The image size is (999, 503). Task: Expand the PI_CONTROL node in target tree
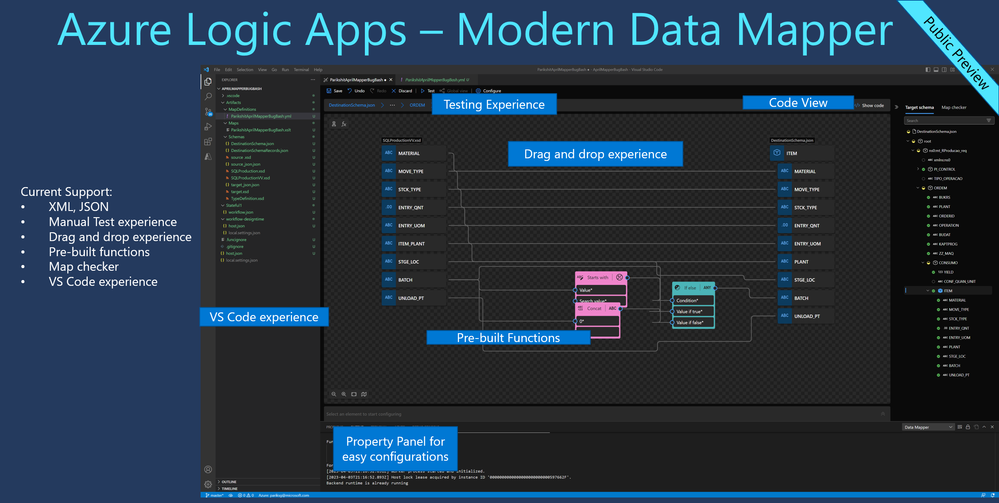click(919, 169)
